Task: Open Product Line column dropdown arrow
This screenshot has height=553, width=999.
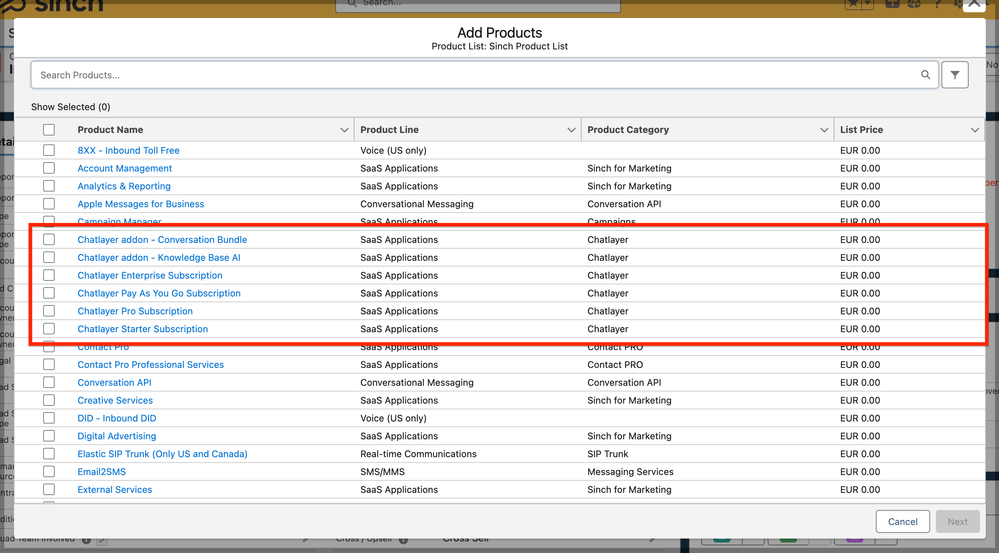Action: [571, 130]
